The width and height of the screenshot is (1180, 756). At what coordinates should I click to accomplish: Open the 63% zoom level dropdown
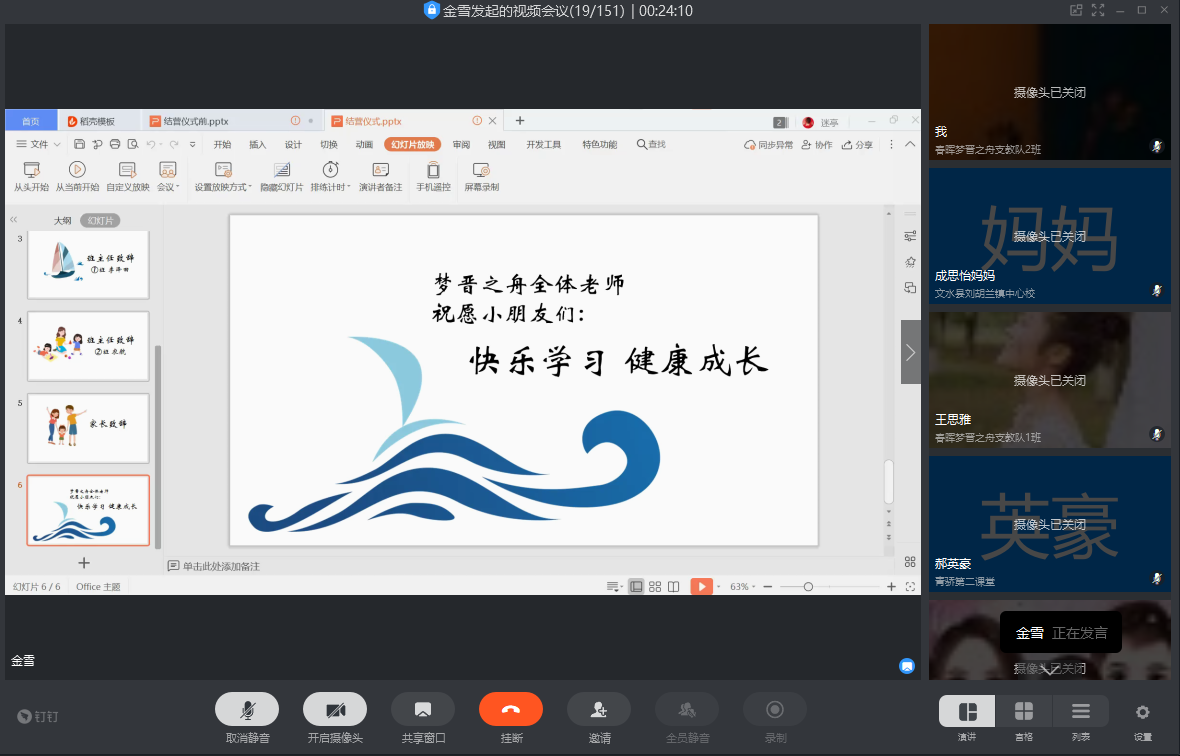(742, 587)
